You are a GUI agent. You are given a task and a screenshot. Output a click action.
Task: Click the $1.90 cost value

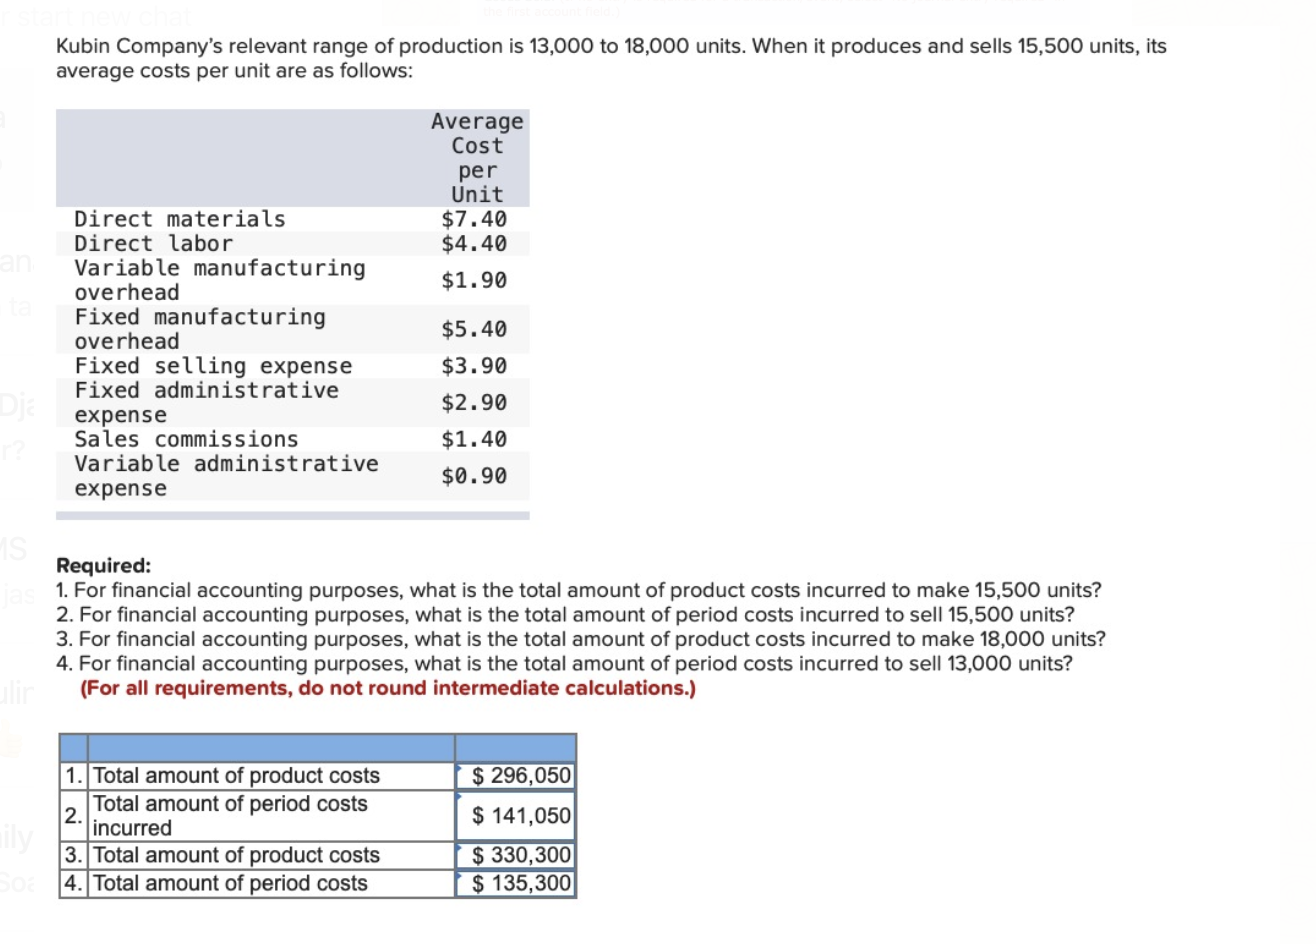tap(474, 280)
